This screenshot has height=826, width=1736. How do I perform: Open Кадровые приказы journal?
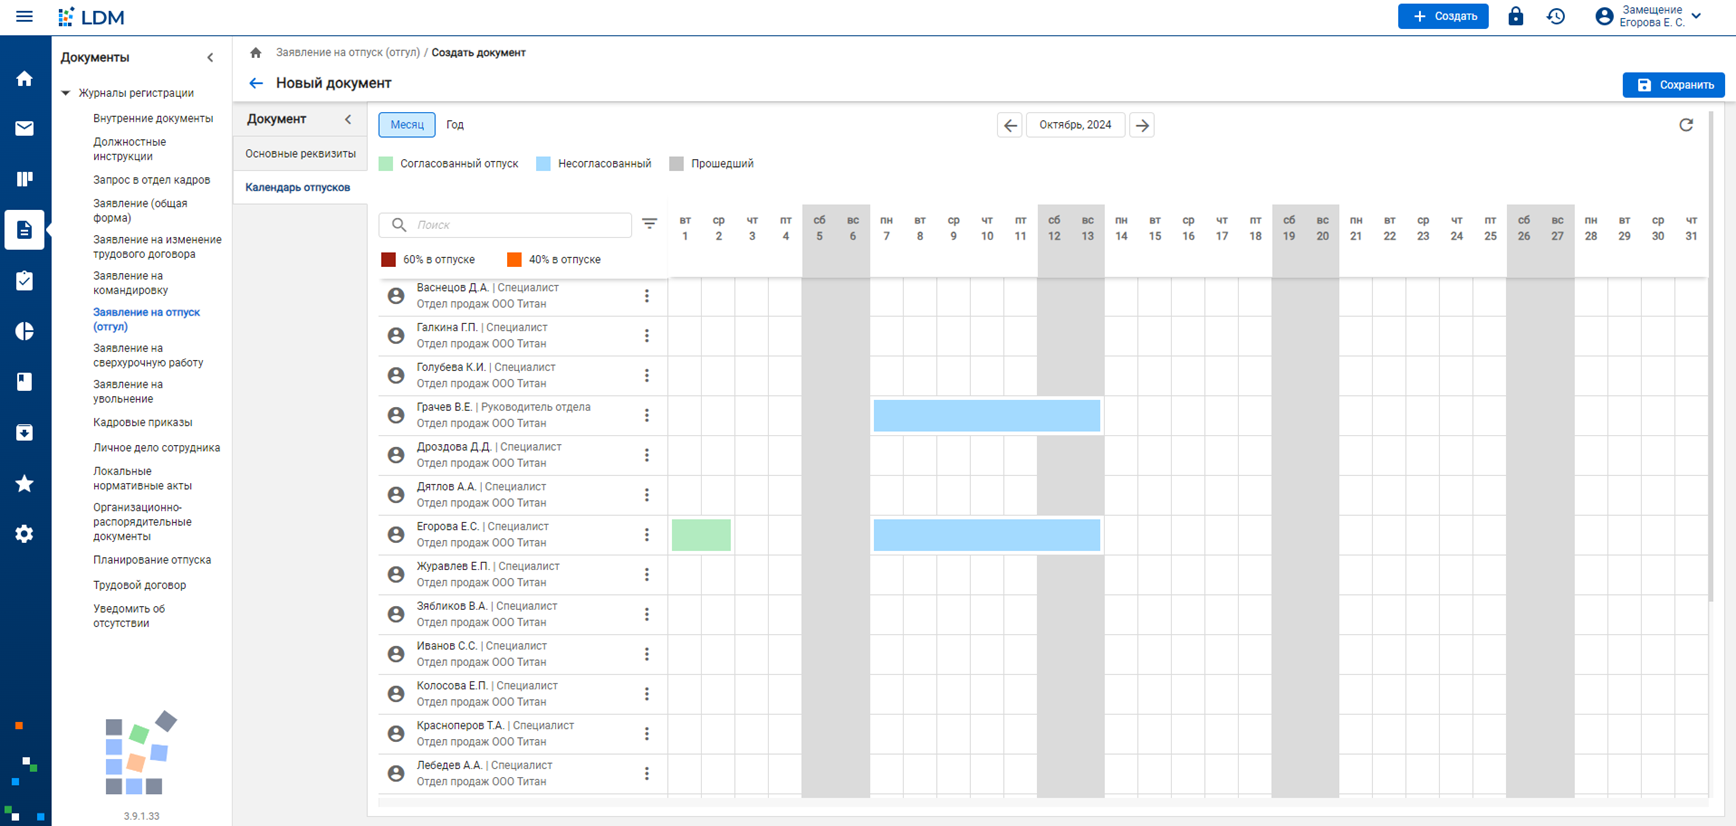(x=143, y=422)
